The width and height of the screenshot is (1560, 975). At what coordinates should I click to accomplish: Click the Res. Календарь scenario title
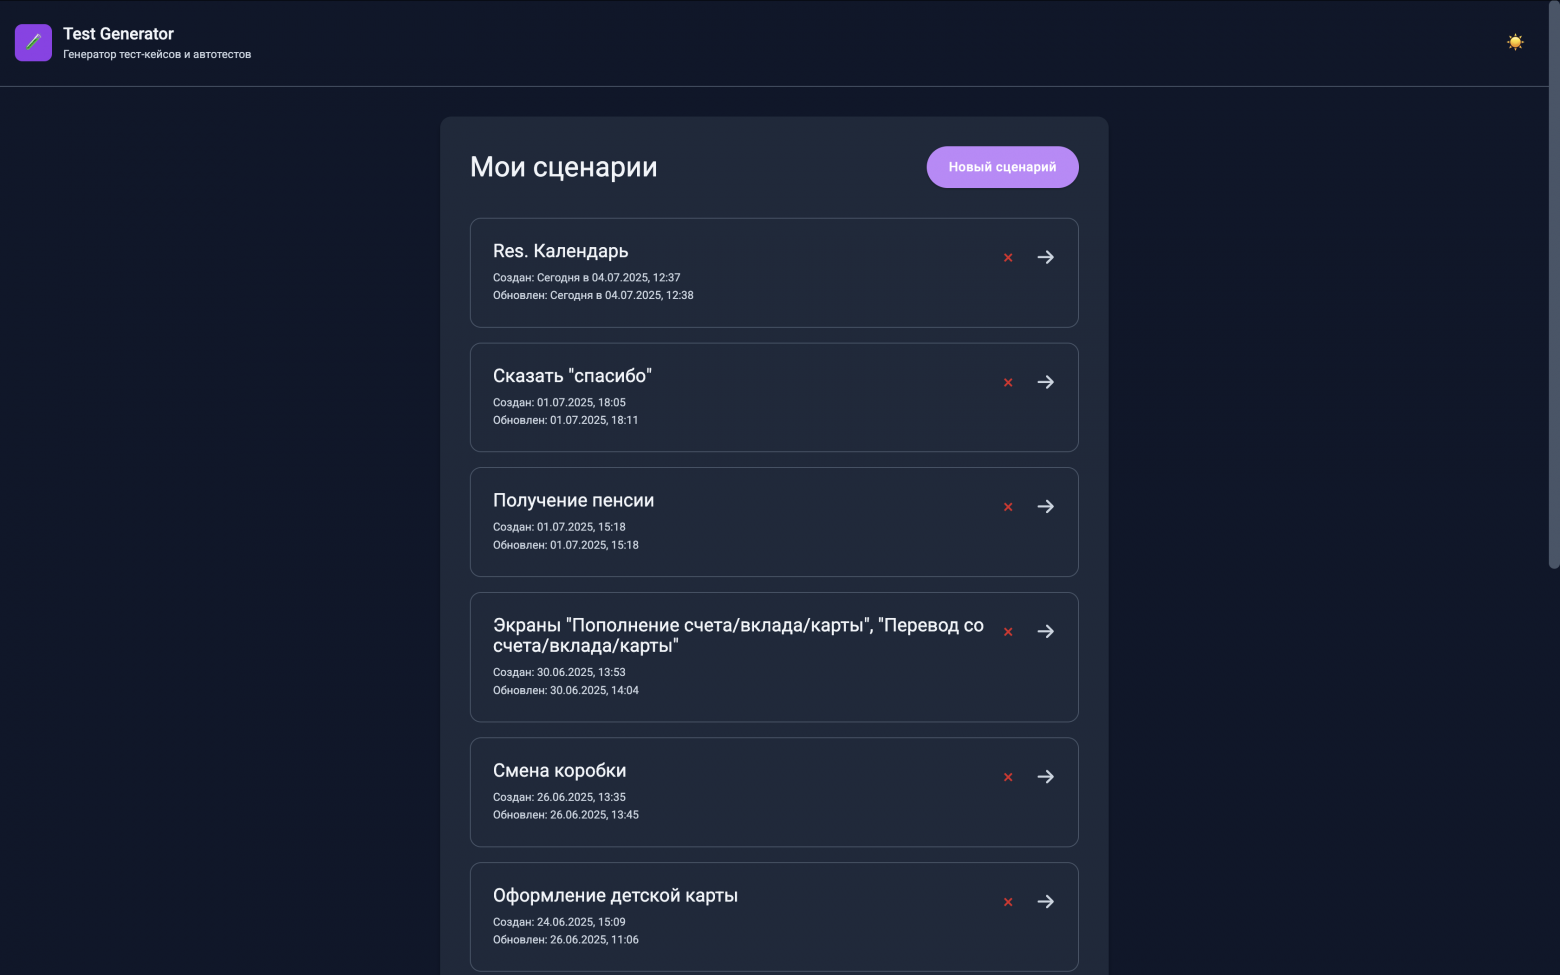560,251
